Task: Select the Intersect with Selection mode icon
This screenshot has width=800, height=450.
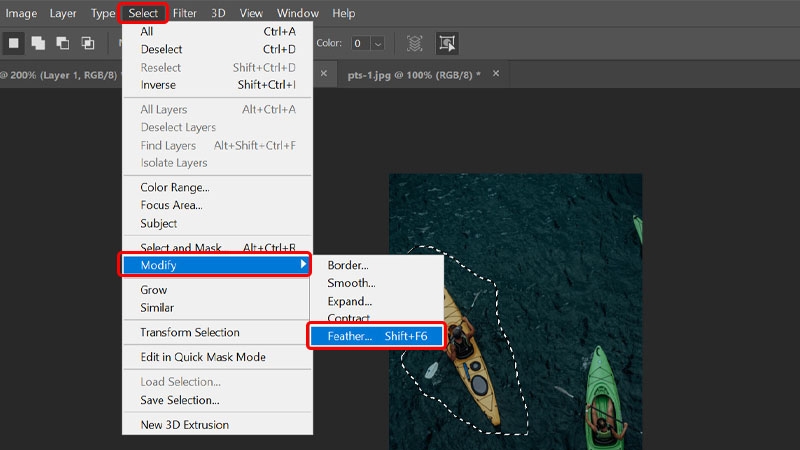Action: [88, 43]
